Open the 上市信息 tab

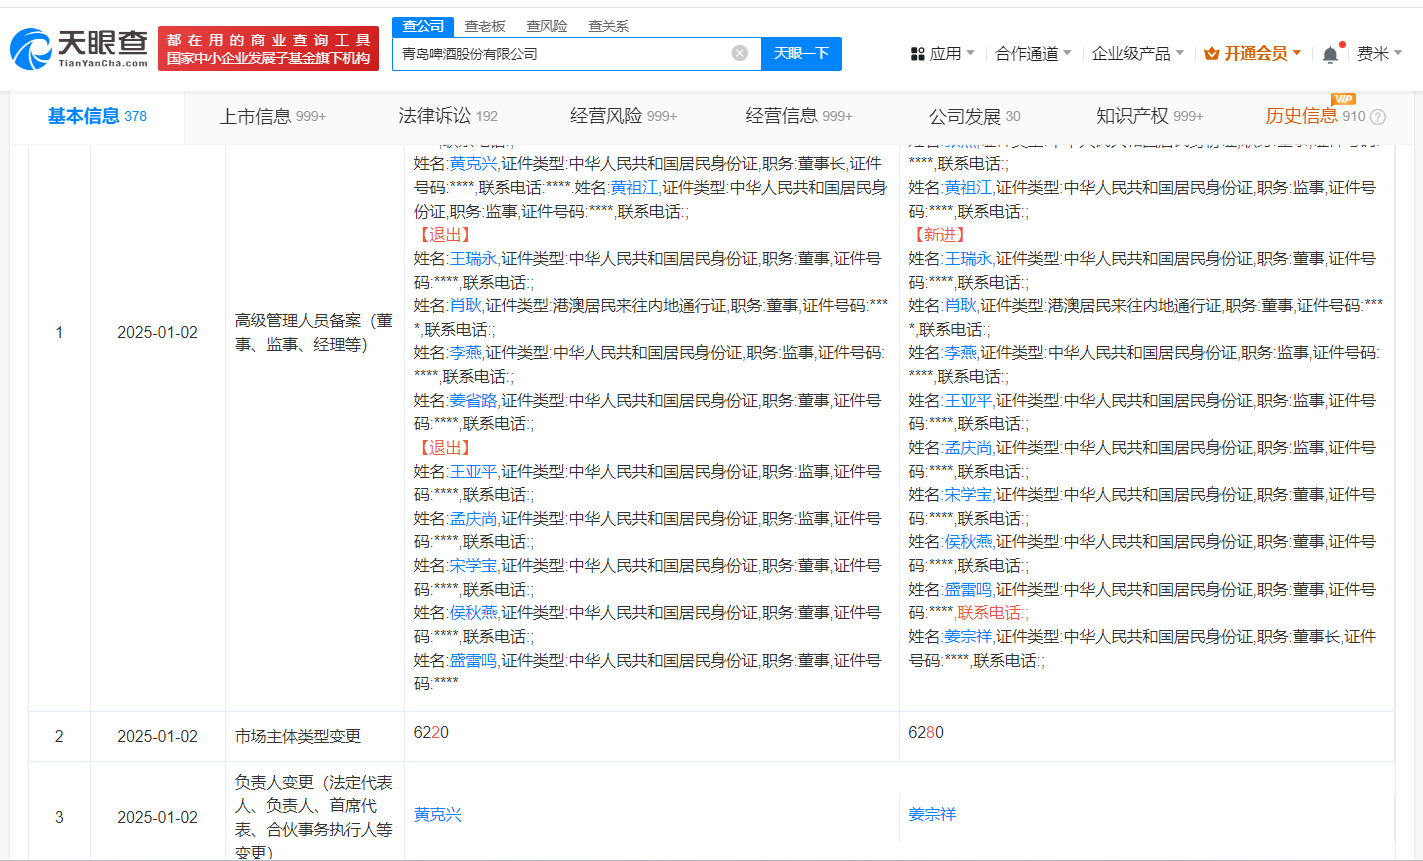[x=272, y=116]
